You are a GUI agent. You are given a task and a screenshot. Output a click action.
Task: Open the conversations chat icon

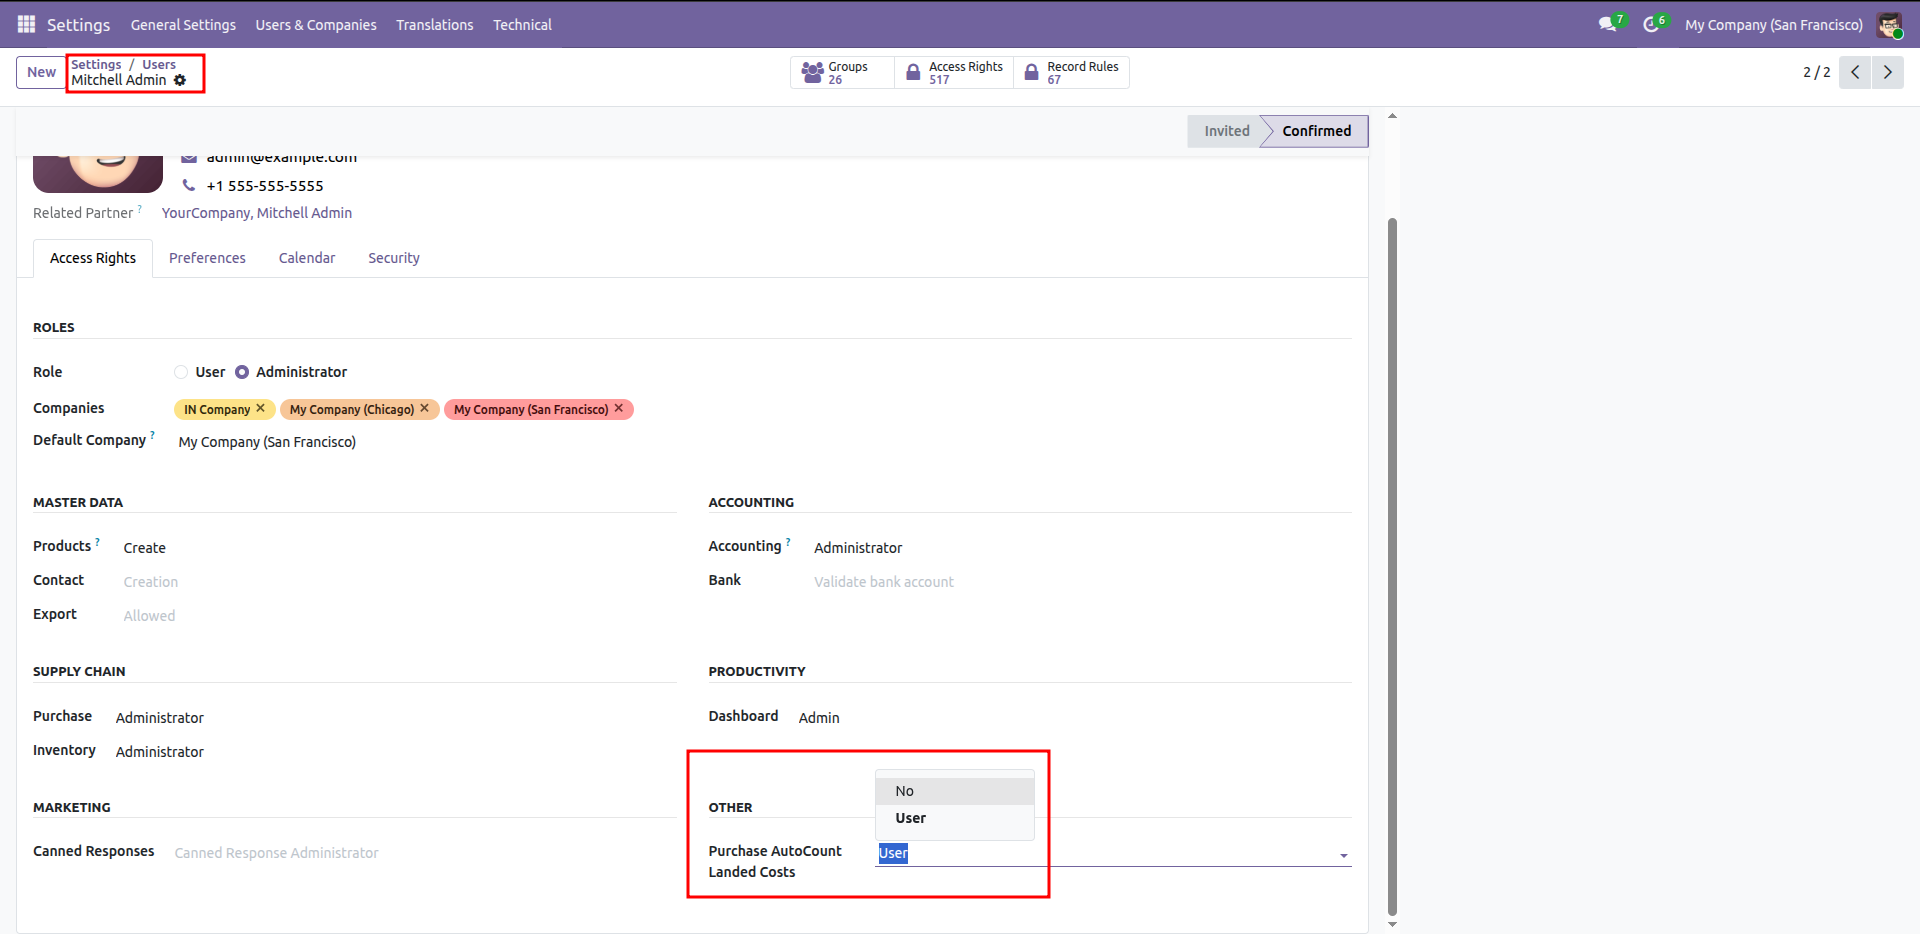(x=1607, y=24)
